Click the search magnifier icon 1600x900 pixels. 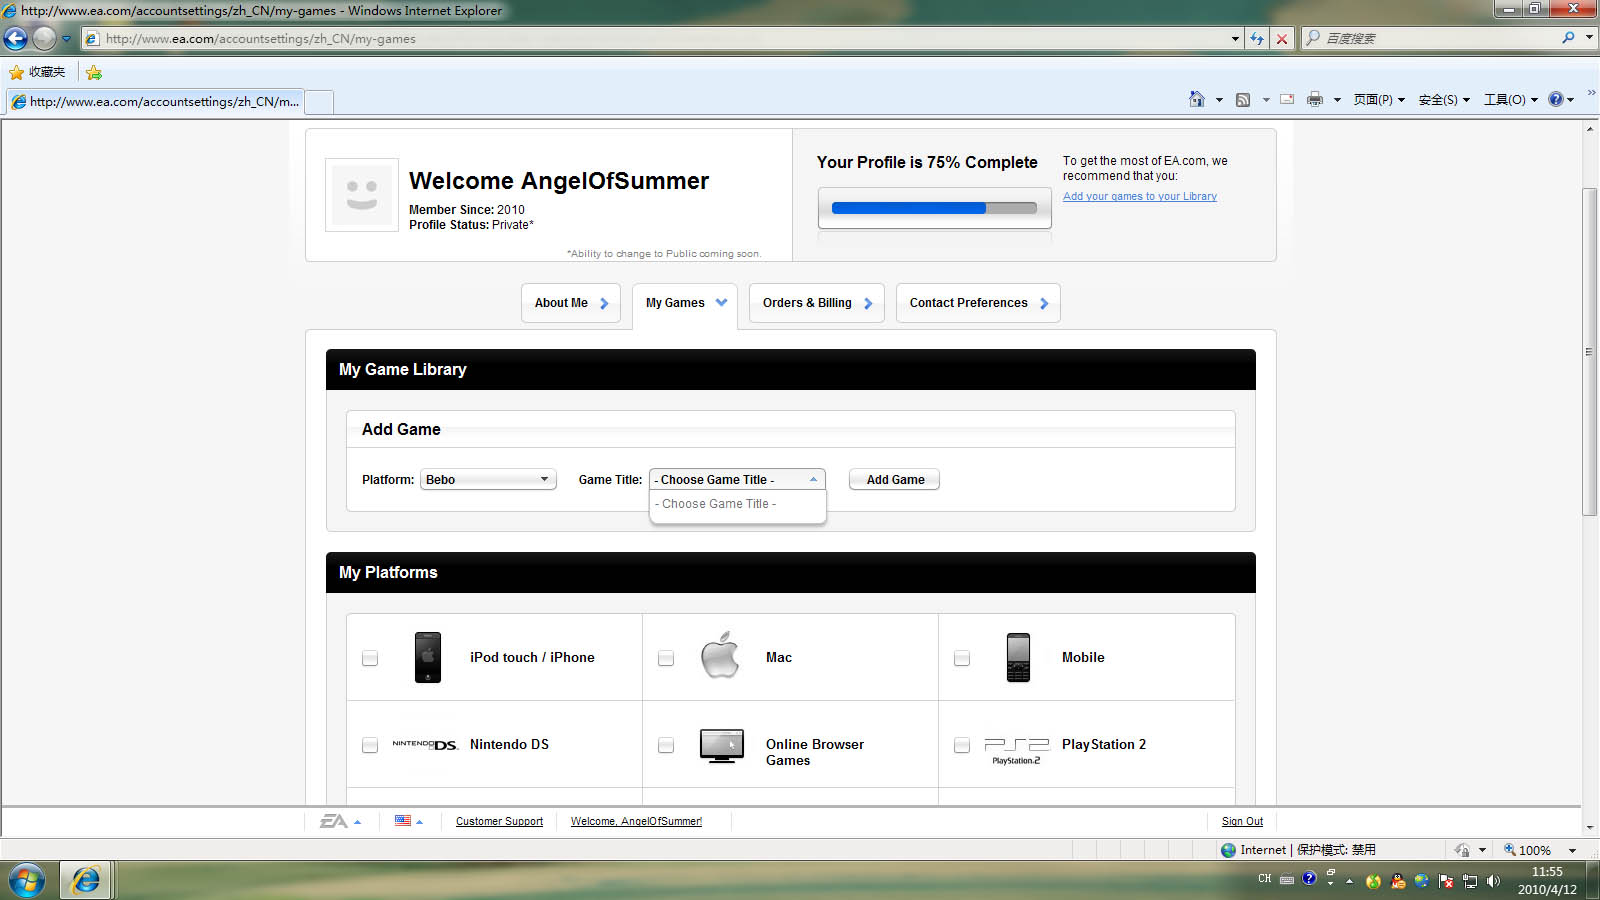[x=1568, y=38]
